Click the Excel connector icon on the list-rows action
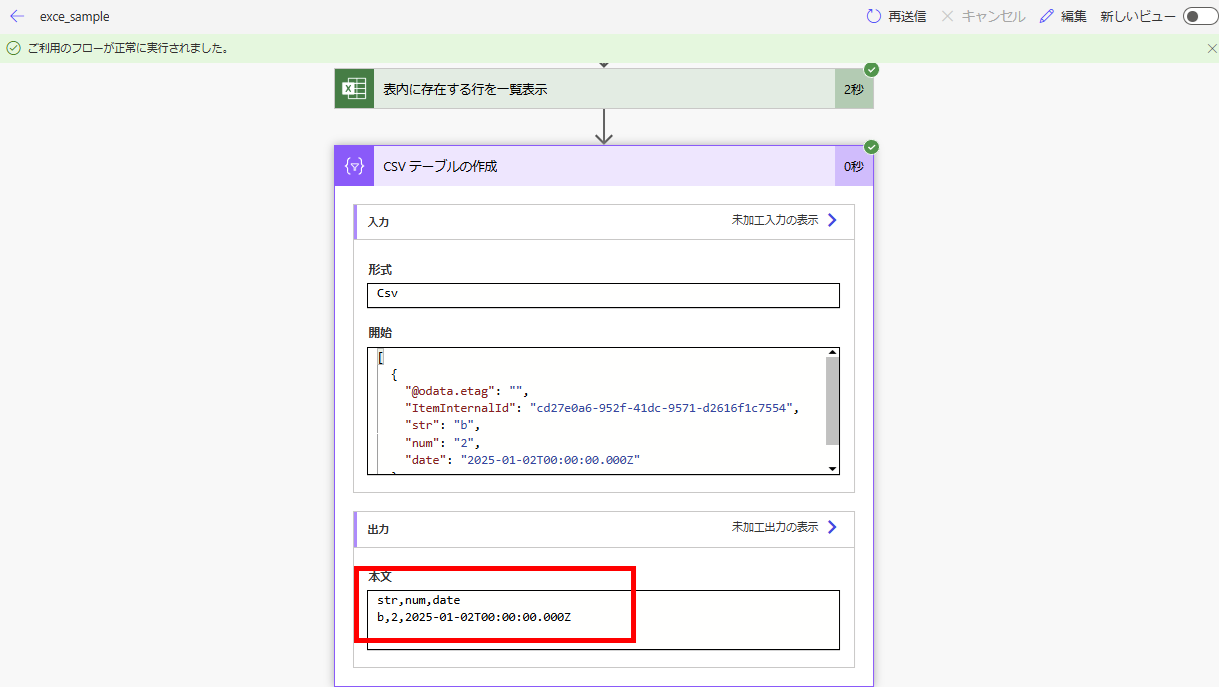The image size is (1219, 687). 354,88
